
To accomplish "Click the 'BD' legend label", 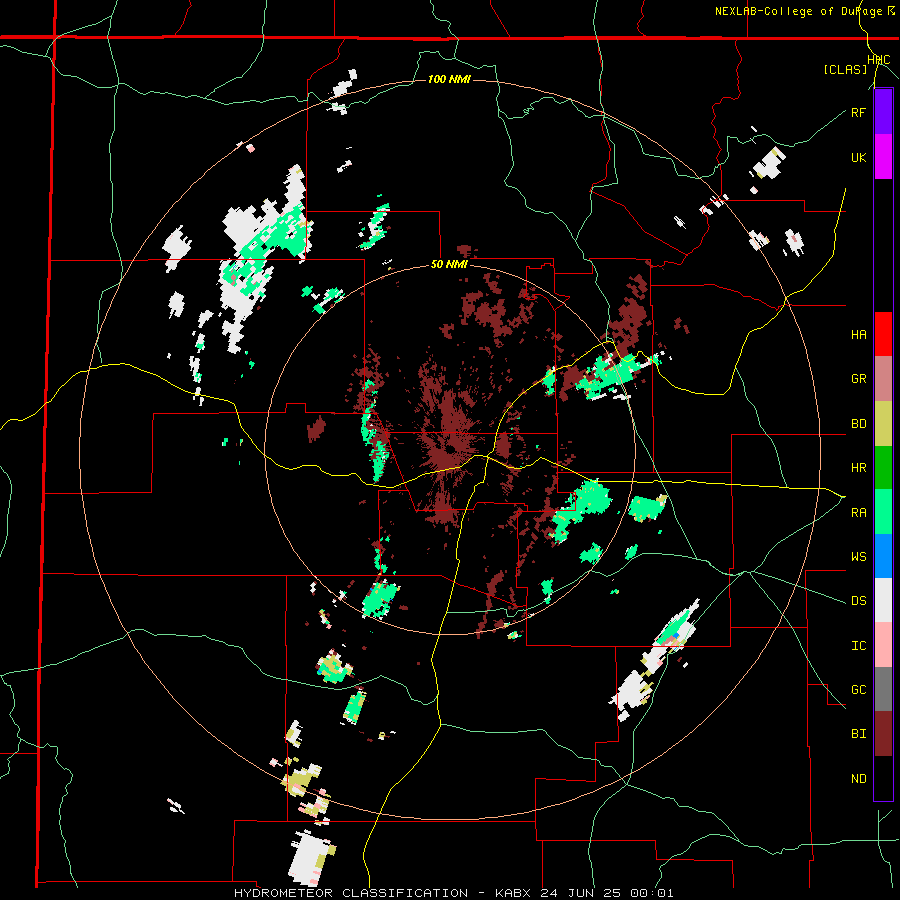I will click(858, 424).
